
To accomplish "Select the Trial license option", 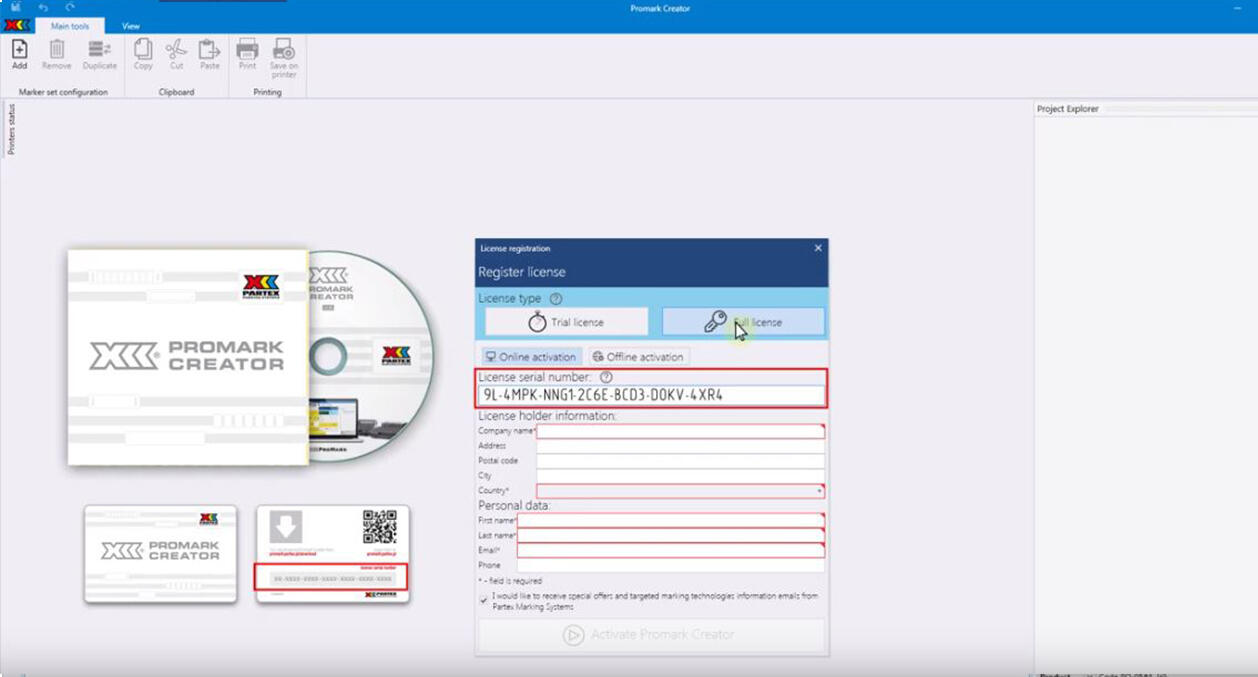I will (566, 322).
